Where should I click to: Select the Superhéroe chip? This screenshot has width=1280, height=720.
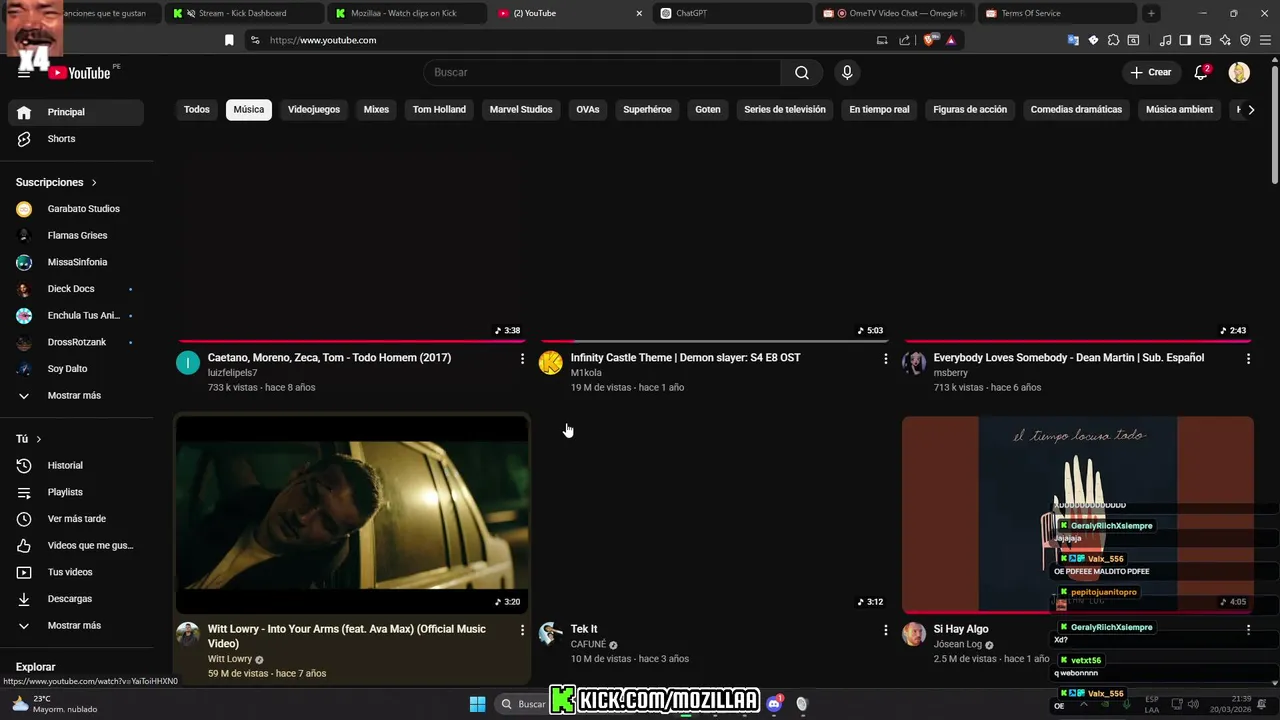click(x=647, y=109)
